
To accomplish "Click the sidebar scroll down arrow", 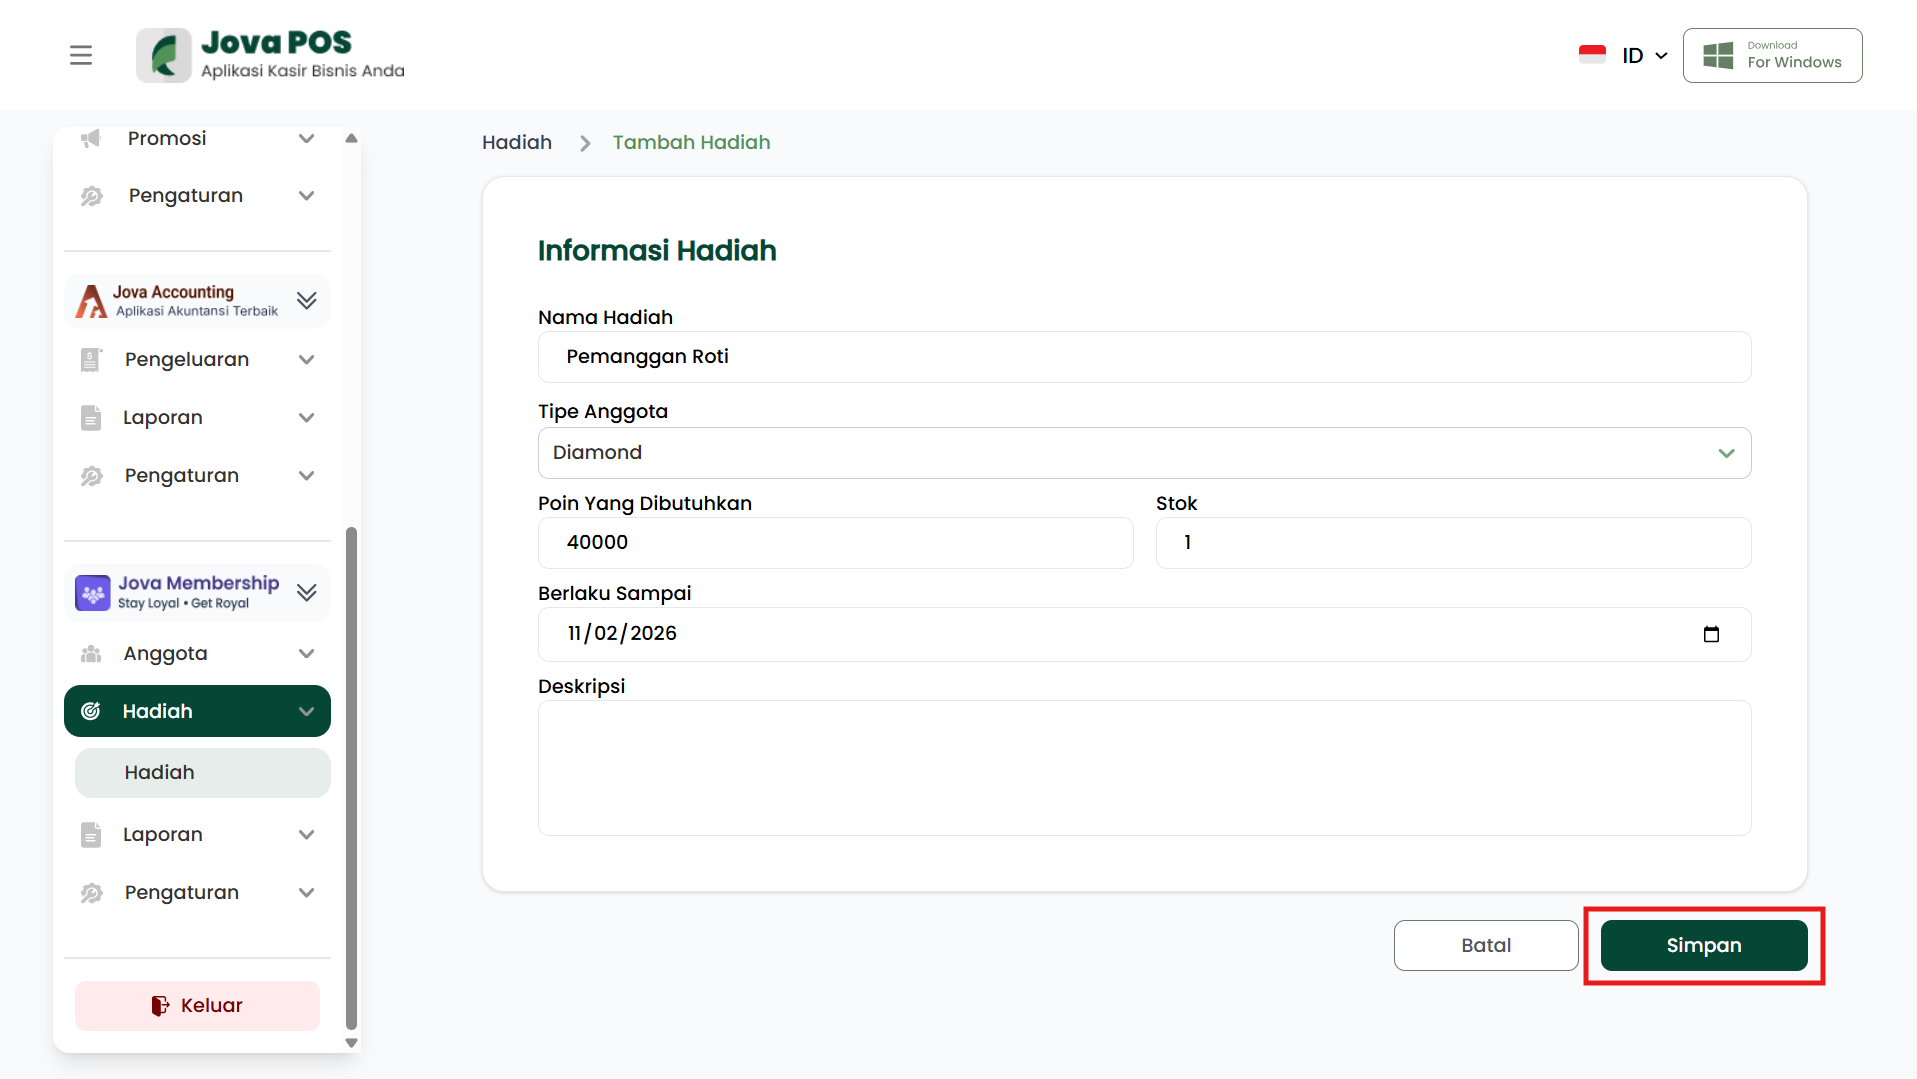I will (351, 1042).
